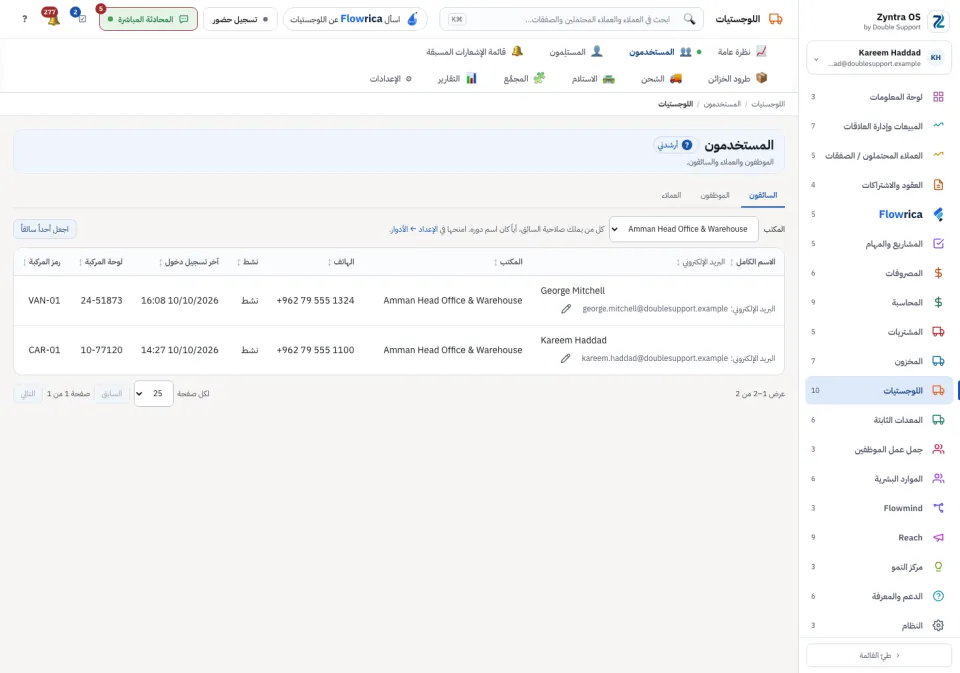
Task: Open Flowrica sidebar icon
Action: [938, 214]
